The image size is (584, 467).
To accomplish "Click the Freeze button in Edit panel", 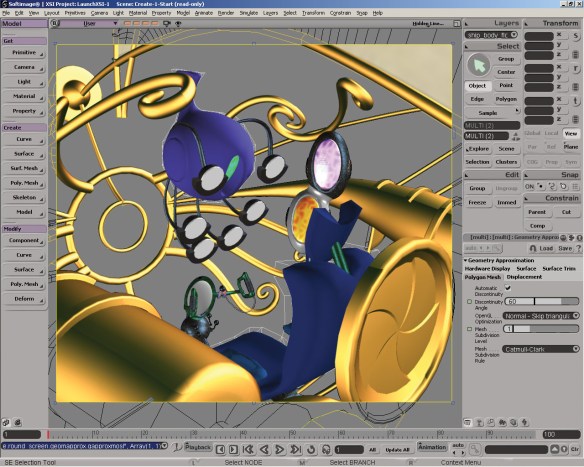I will (x=477, y=203).
